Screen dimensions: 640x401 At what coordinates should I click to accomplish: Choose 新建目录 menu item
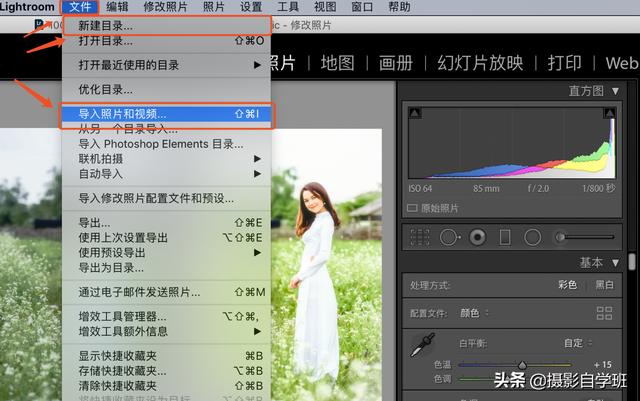coord(166,26)
